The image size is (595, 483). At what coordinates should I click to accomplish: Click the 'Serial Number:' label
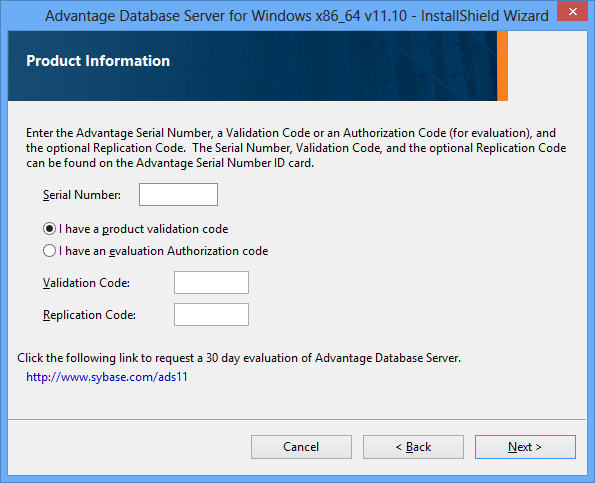(82, 195)
